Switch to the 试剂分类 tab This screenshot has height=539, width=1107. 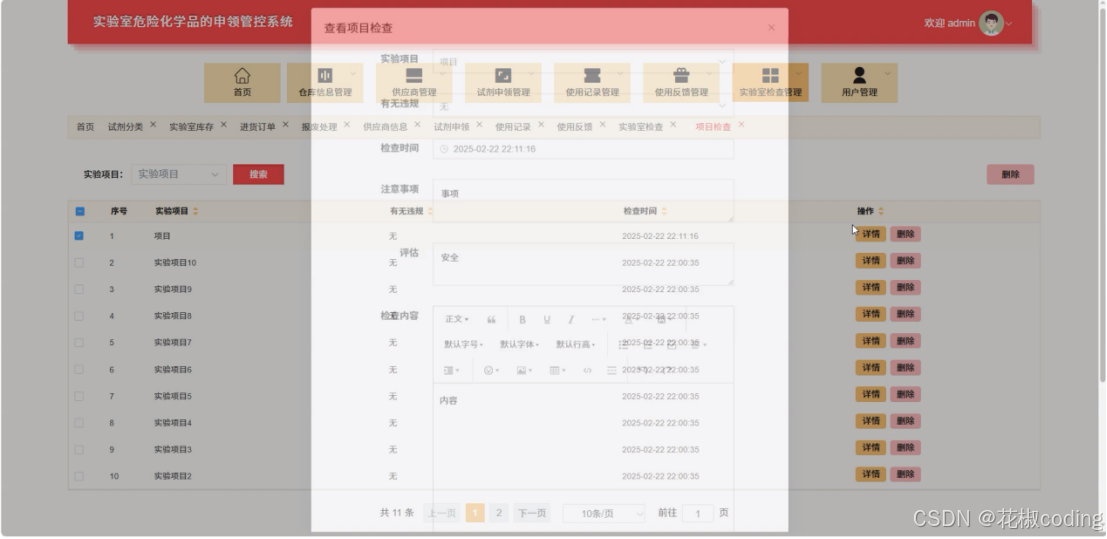click(x=125, y=127)
